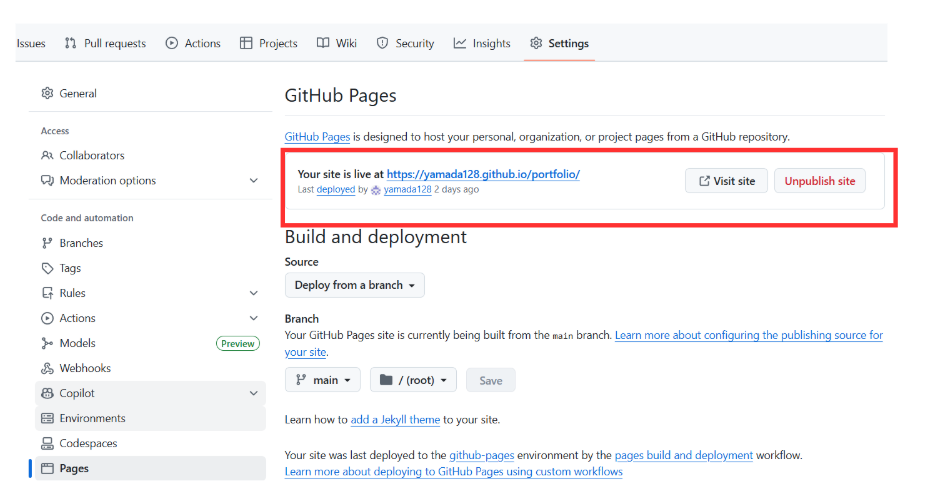Click the Moderation options comment icon
926x504 pixels.
point(47,180)
